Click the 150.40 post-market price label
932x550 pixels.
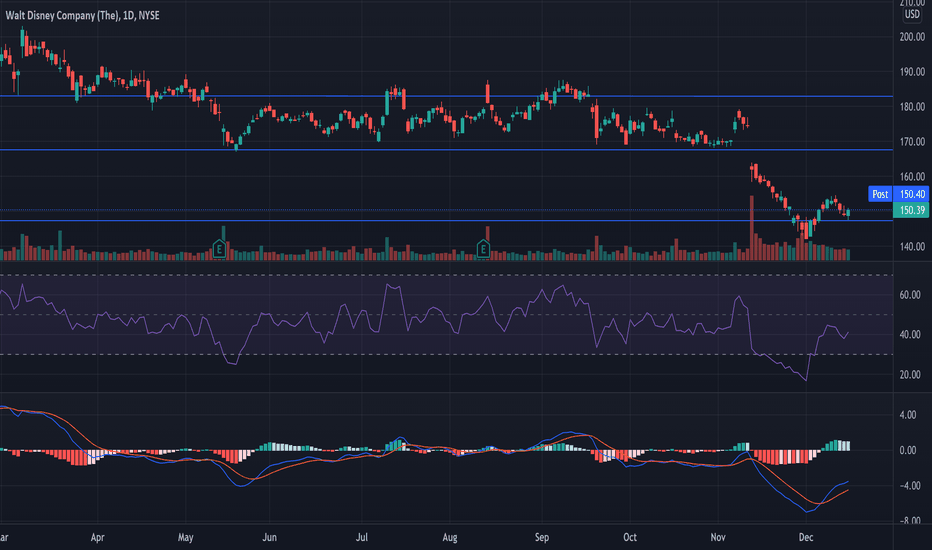click(912, 194)
